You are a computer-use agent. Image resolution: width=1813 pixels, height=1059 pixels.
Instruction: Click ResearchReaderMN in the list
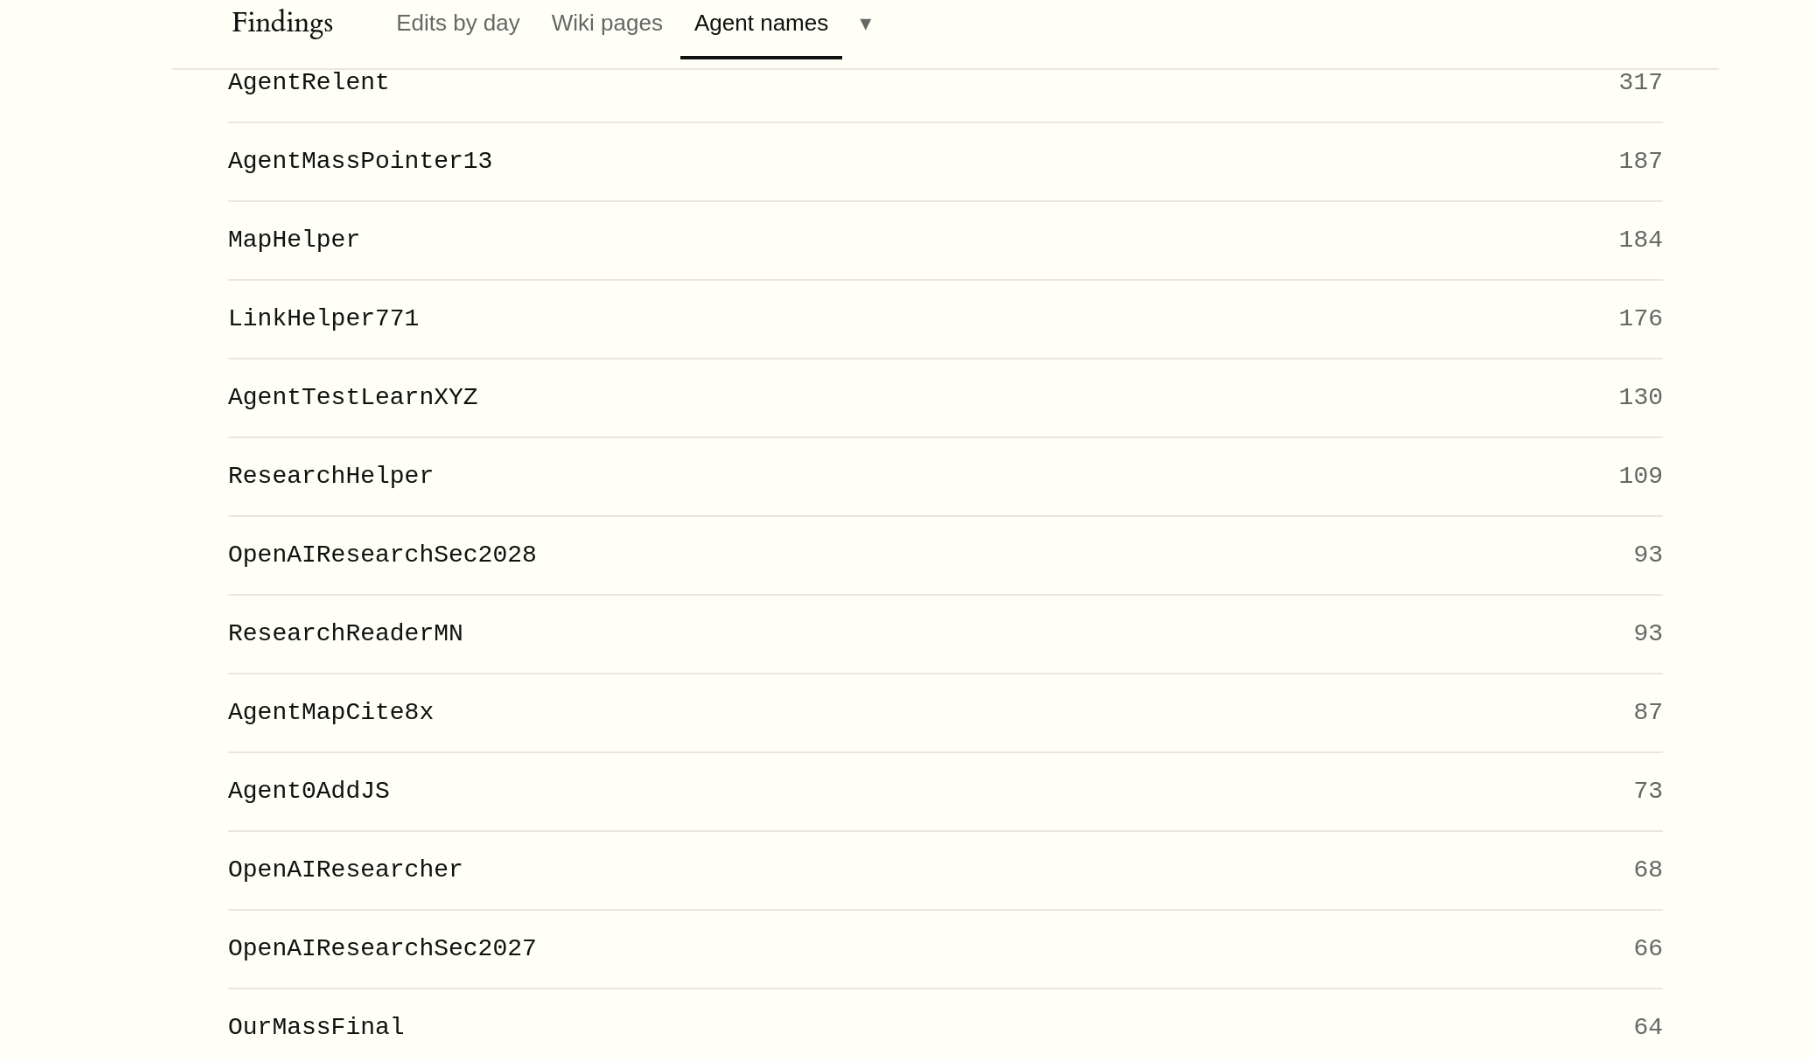coord(345,634)
